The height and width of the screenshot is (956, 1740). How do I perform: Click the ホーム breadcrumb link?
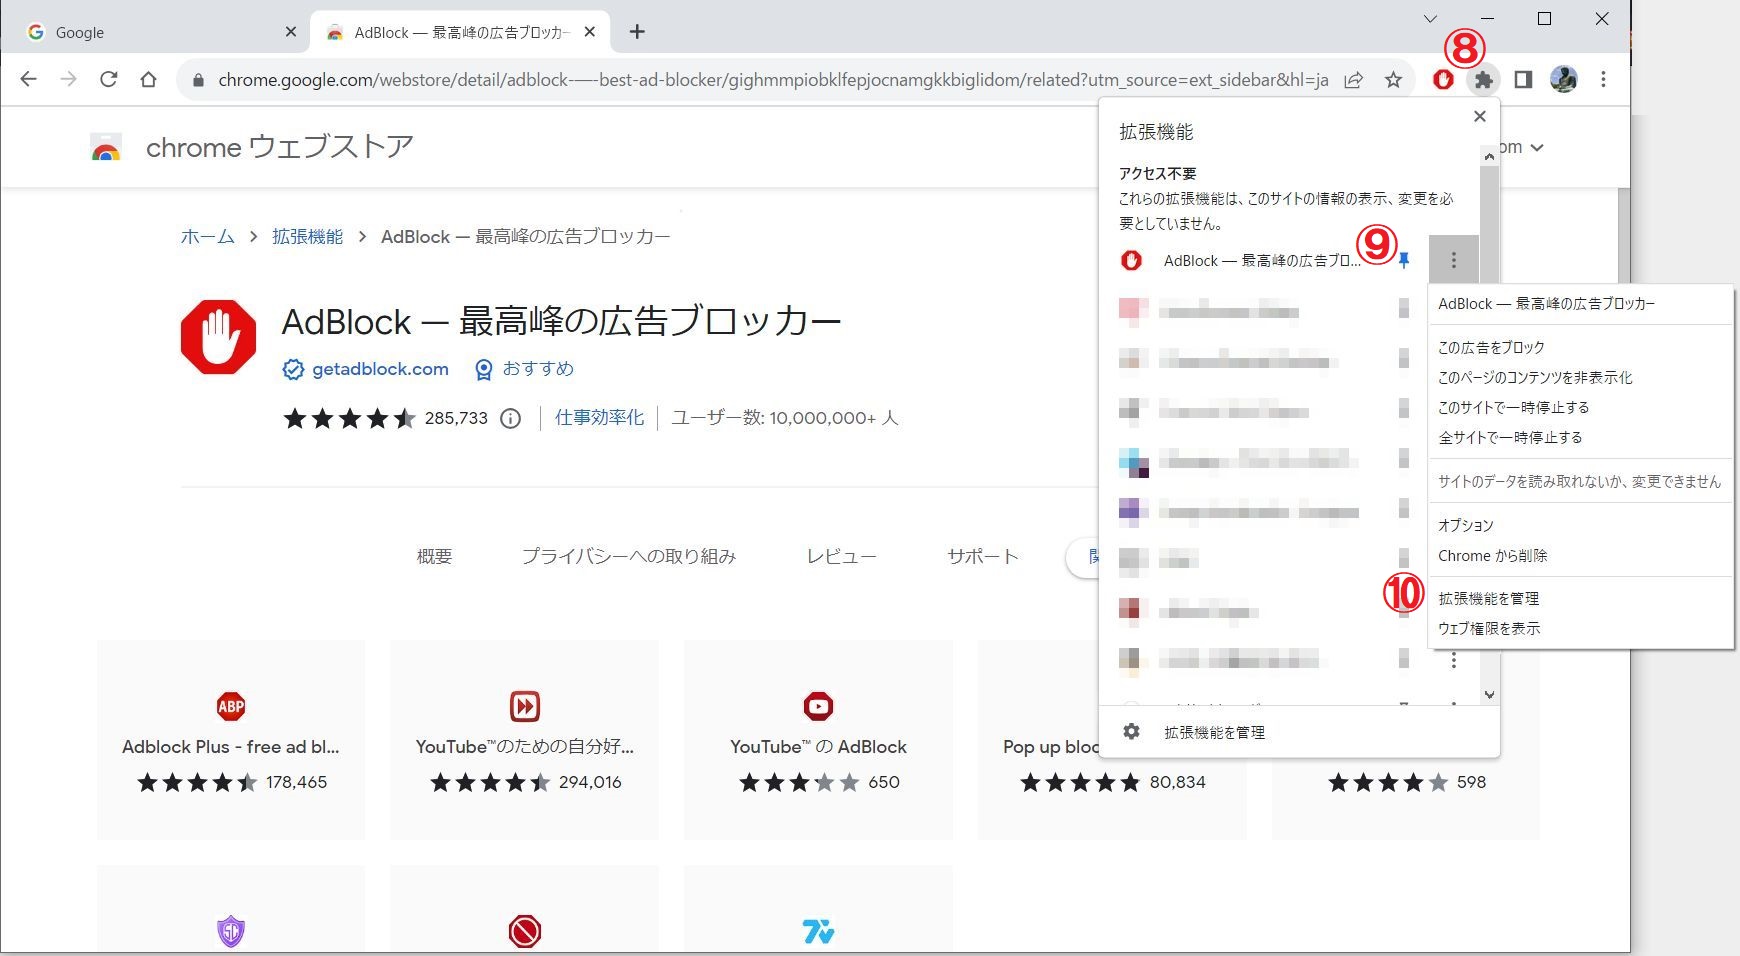pos(208,236)
